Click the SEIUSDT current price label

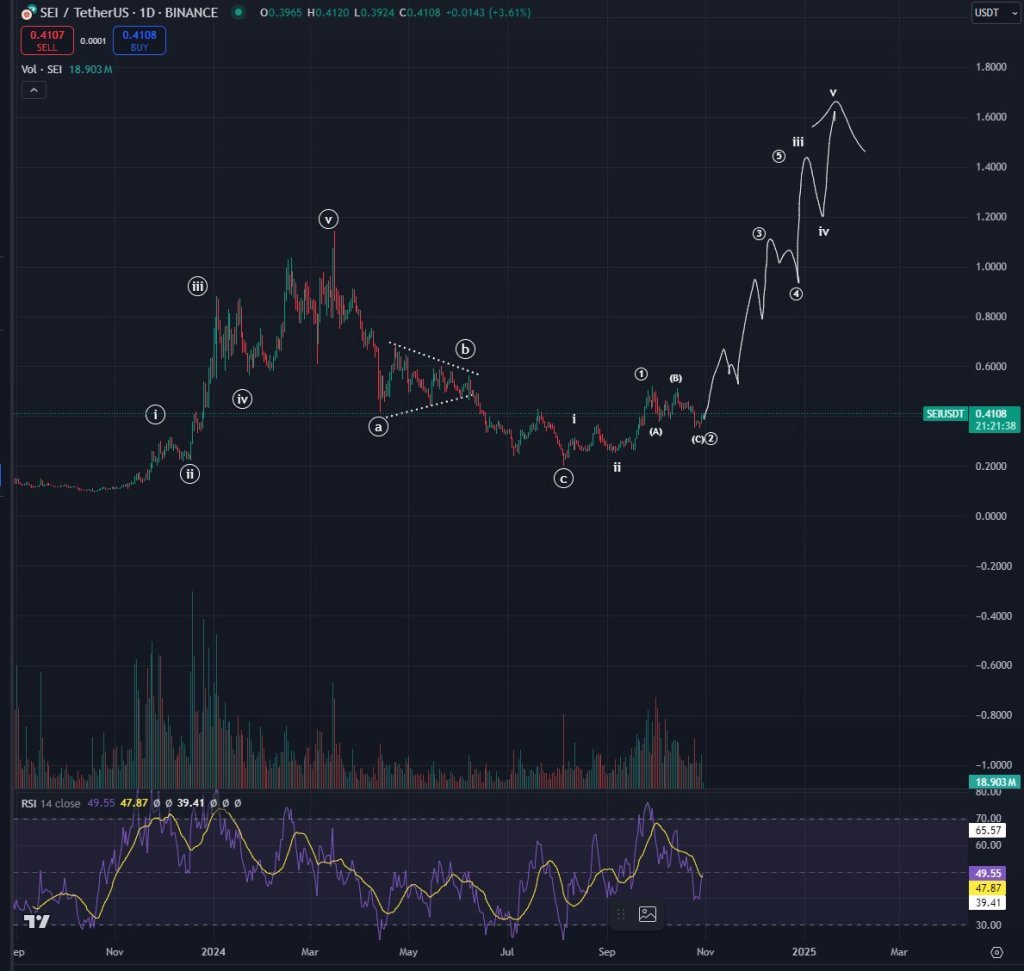[944, 414]
